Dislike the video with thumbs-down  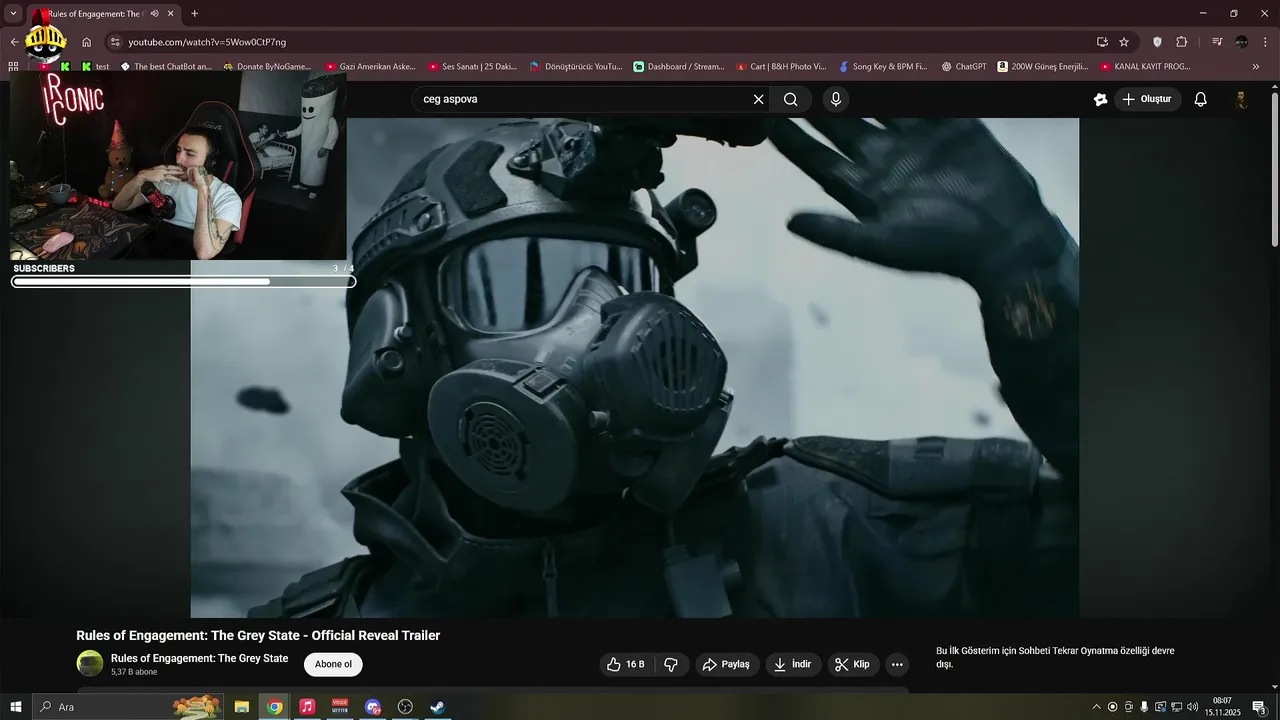(x=671, y=664)
